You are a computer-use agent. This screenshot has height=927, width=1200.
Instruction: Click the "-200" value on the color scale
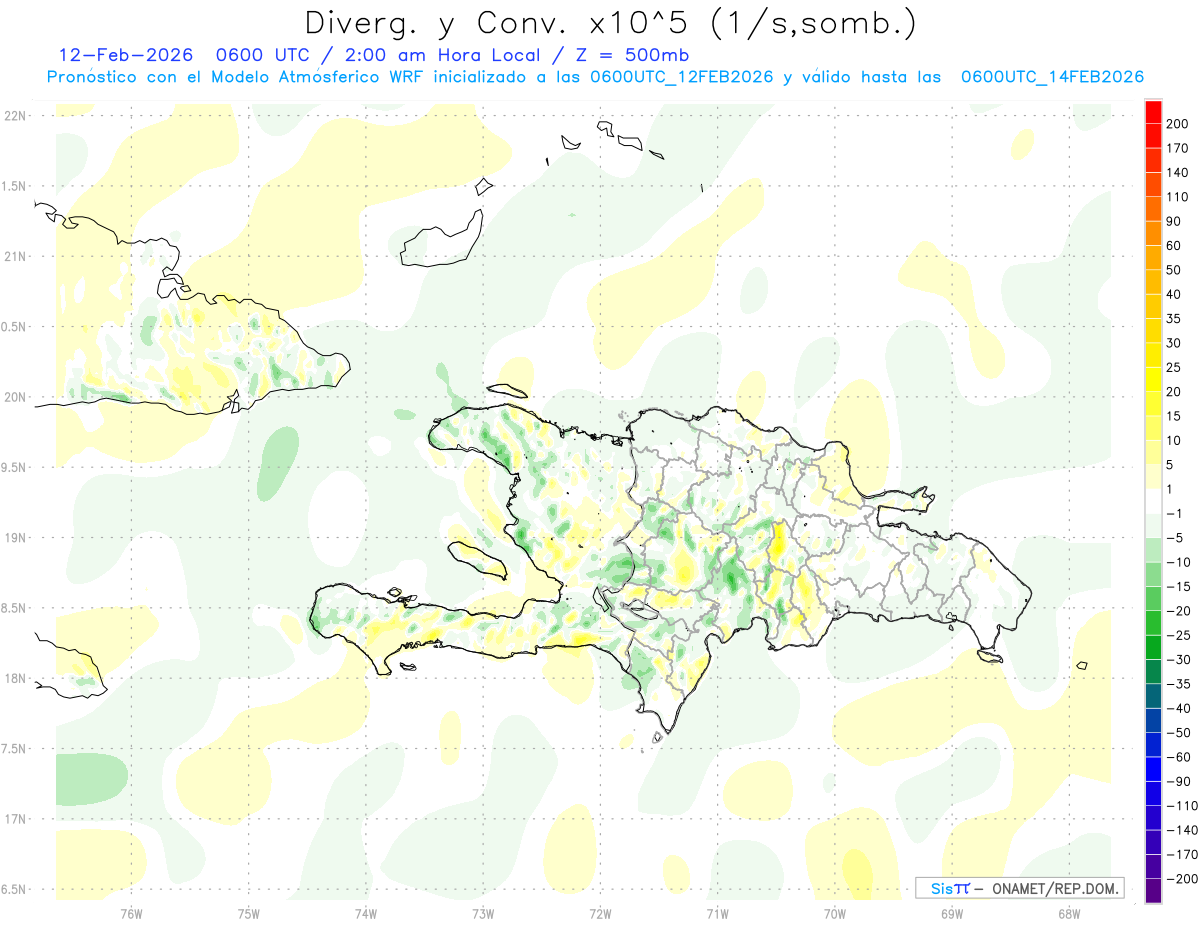coord(1182,880)
